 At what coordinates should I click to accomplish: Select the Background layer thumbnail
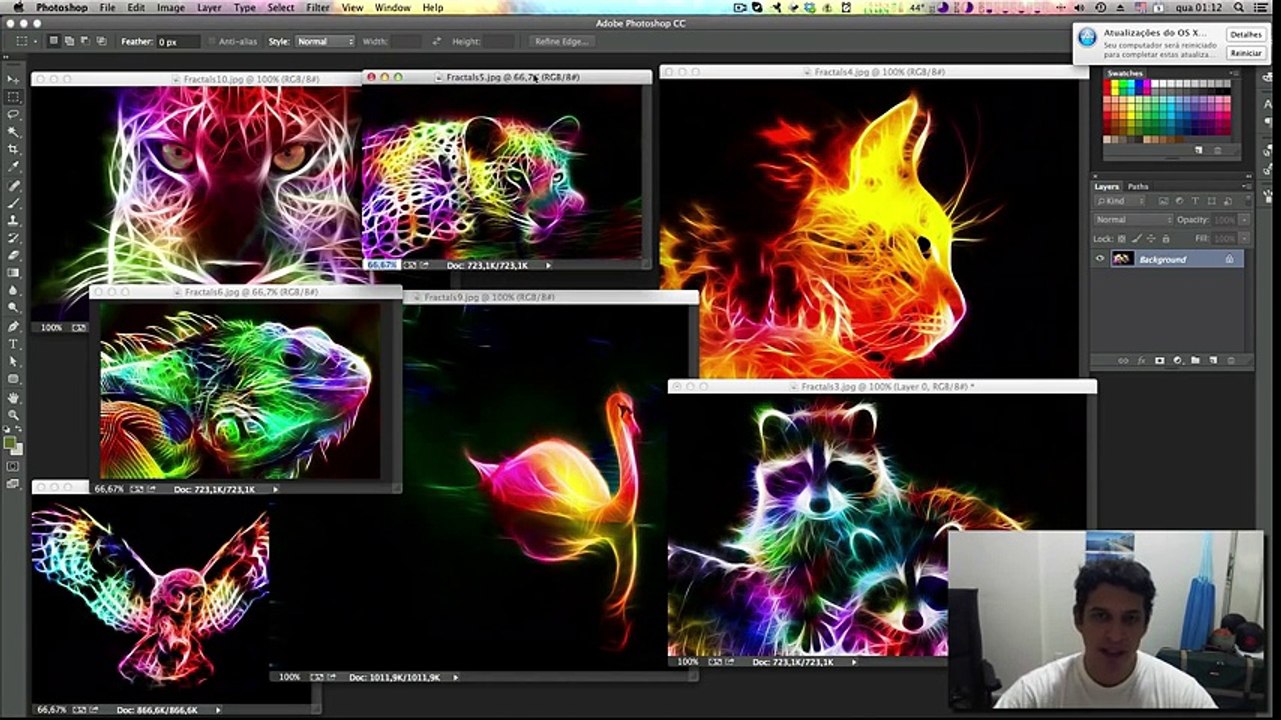click(x=1122, y=259)
